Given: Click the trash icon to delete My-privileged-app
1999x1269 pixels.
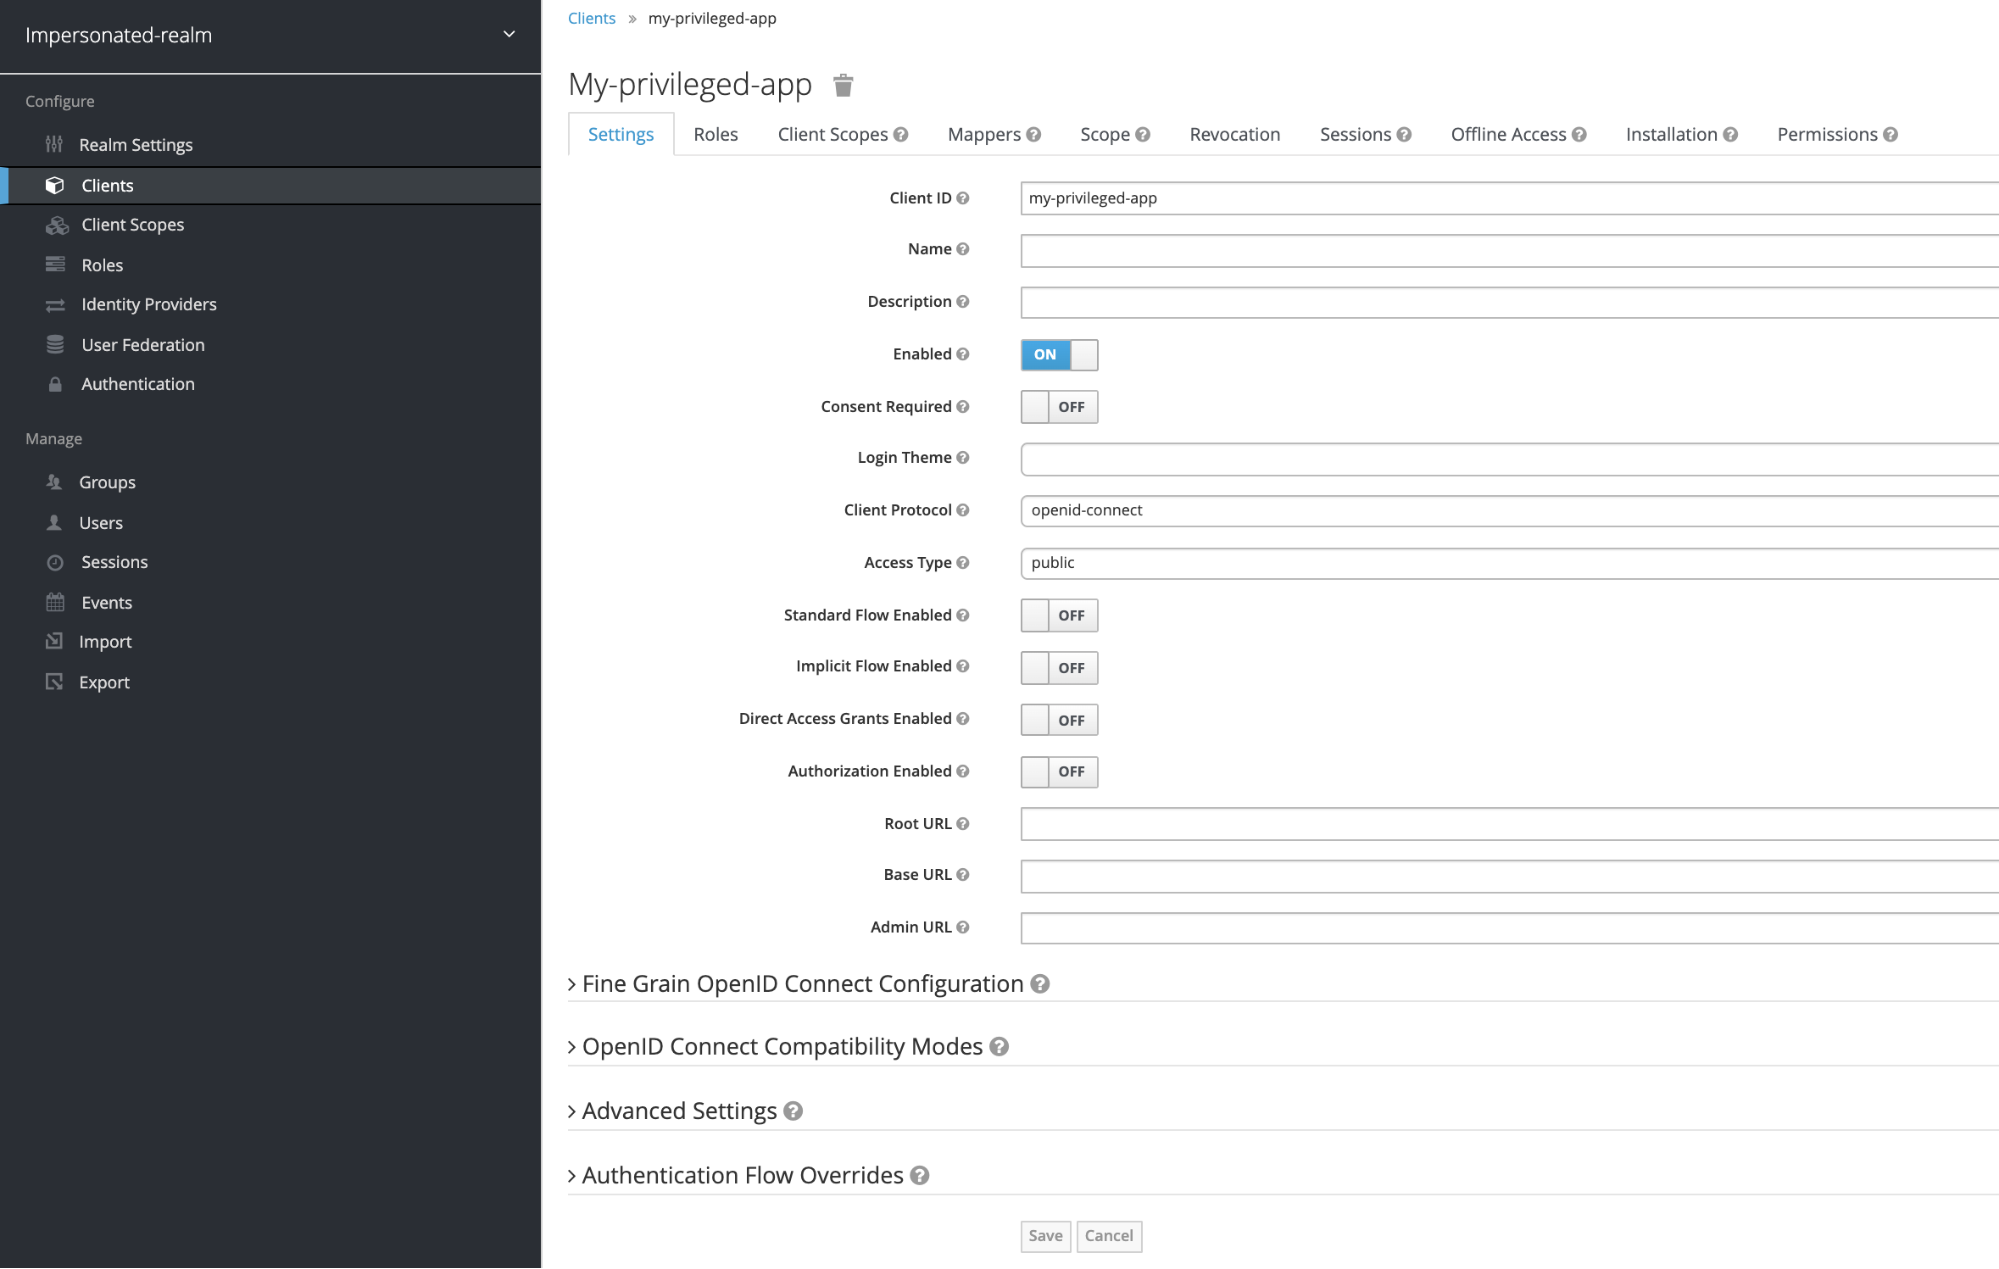Looking at the screenshot, I should click(843, 85).
